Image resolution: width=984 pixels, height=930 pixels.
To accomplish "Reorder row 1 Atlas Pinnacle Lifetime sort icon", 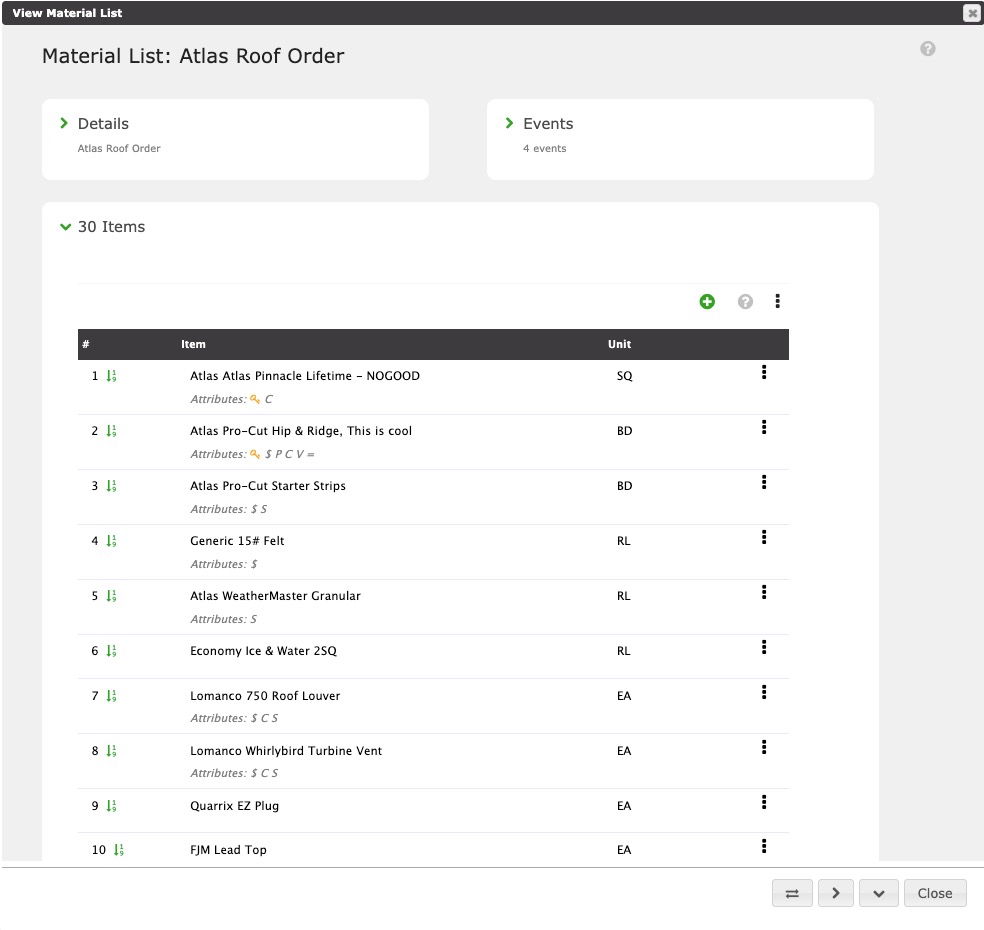I will (111, 375).
